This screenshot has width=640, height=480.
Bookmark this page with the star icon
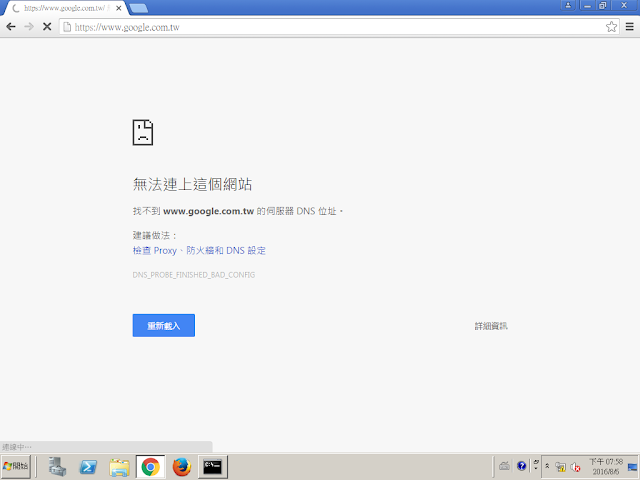click(611, 27)
